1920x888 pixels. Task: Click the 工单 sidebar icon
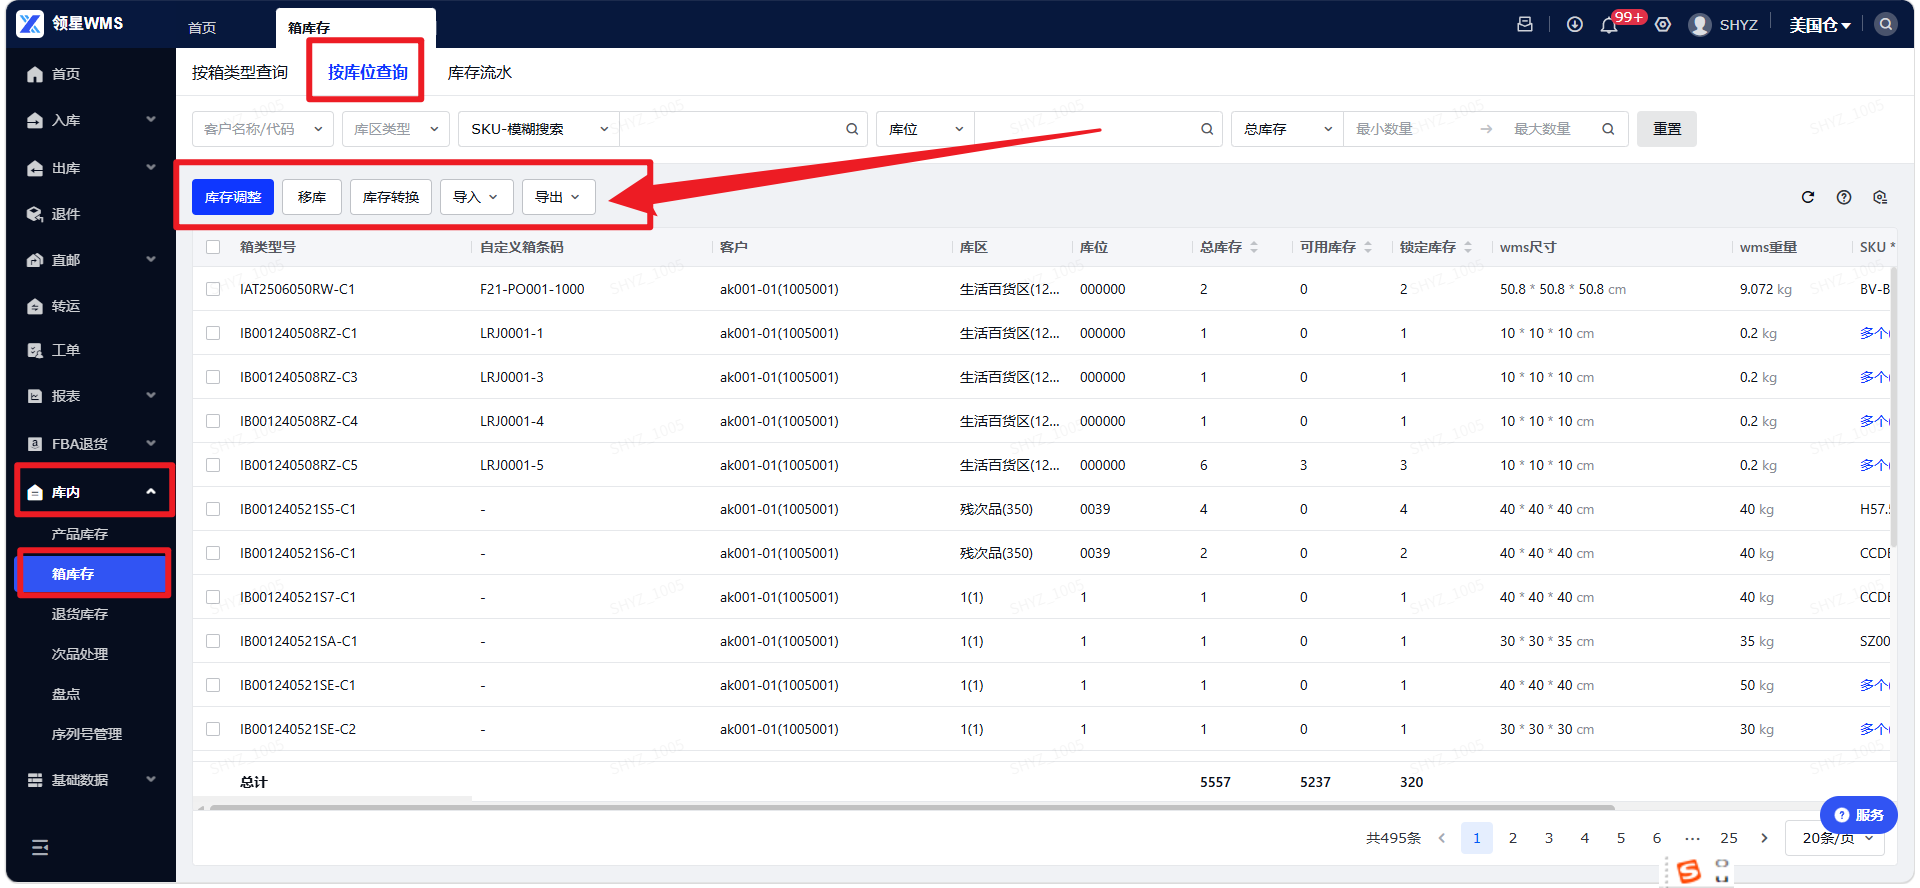coord(35,350)
